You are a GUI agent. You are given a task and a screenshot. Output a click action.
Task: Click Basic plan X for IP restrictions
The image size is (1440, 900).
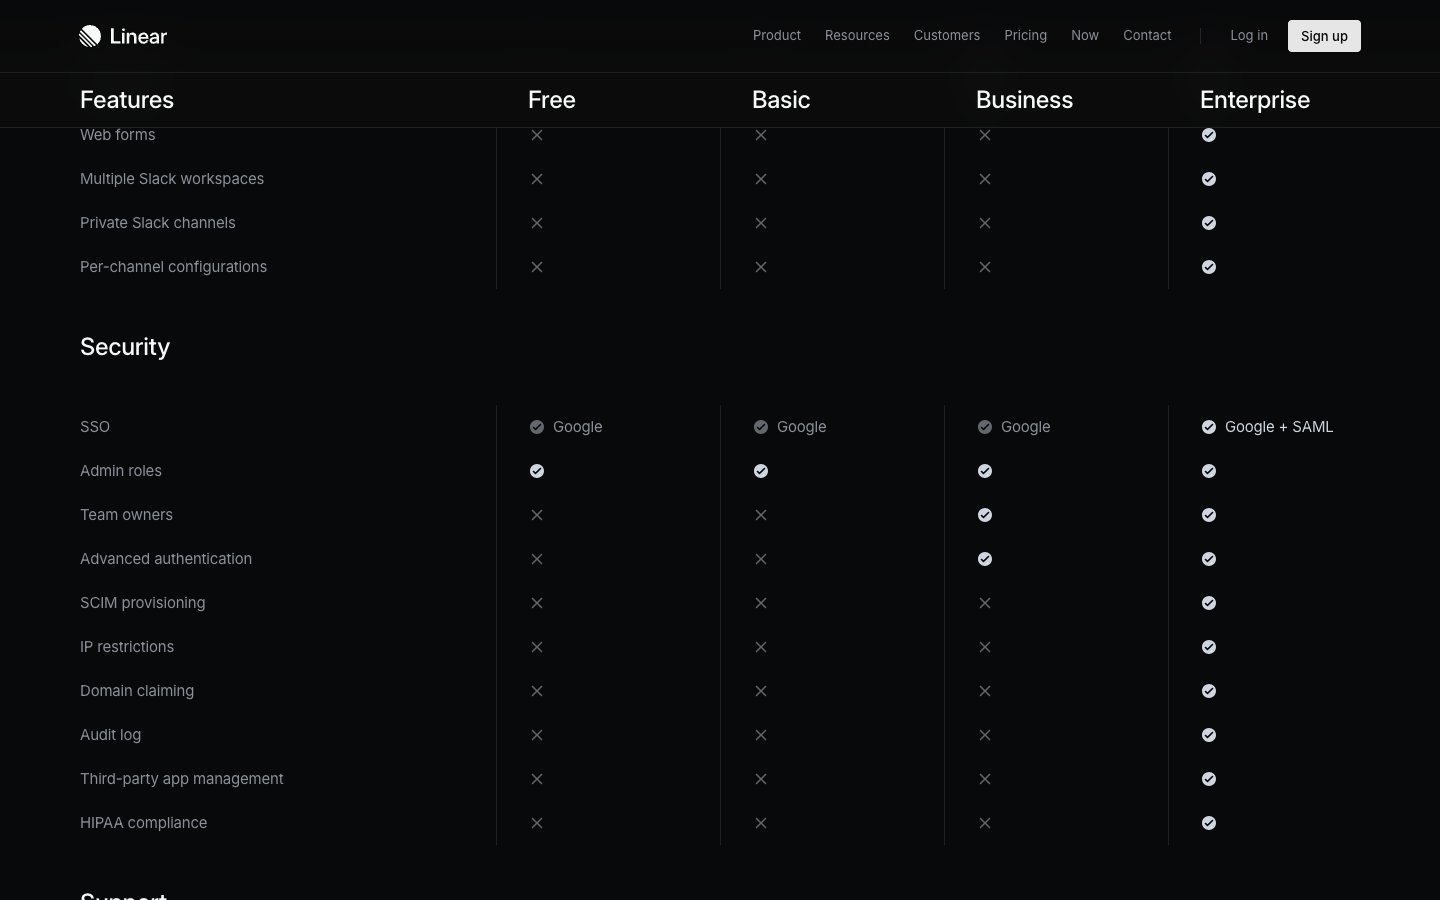tap(761, 647)
